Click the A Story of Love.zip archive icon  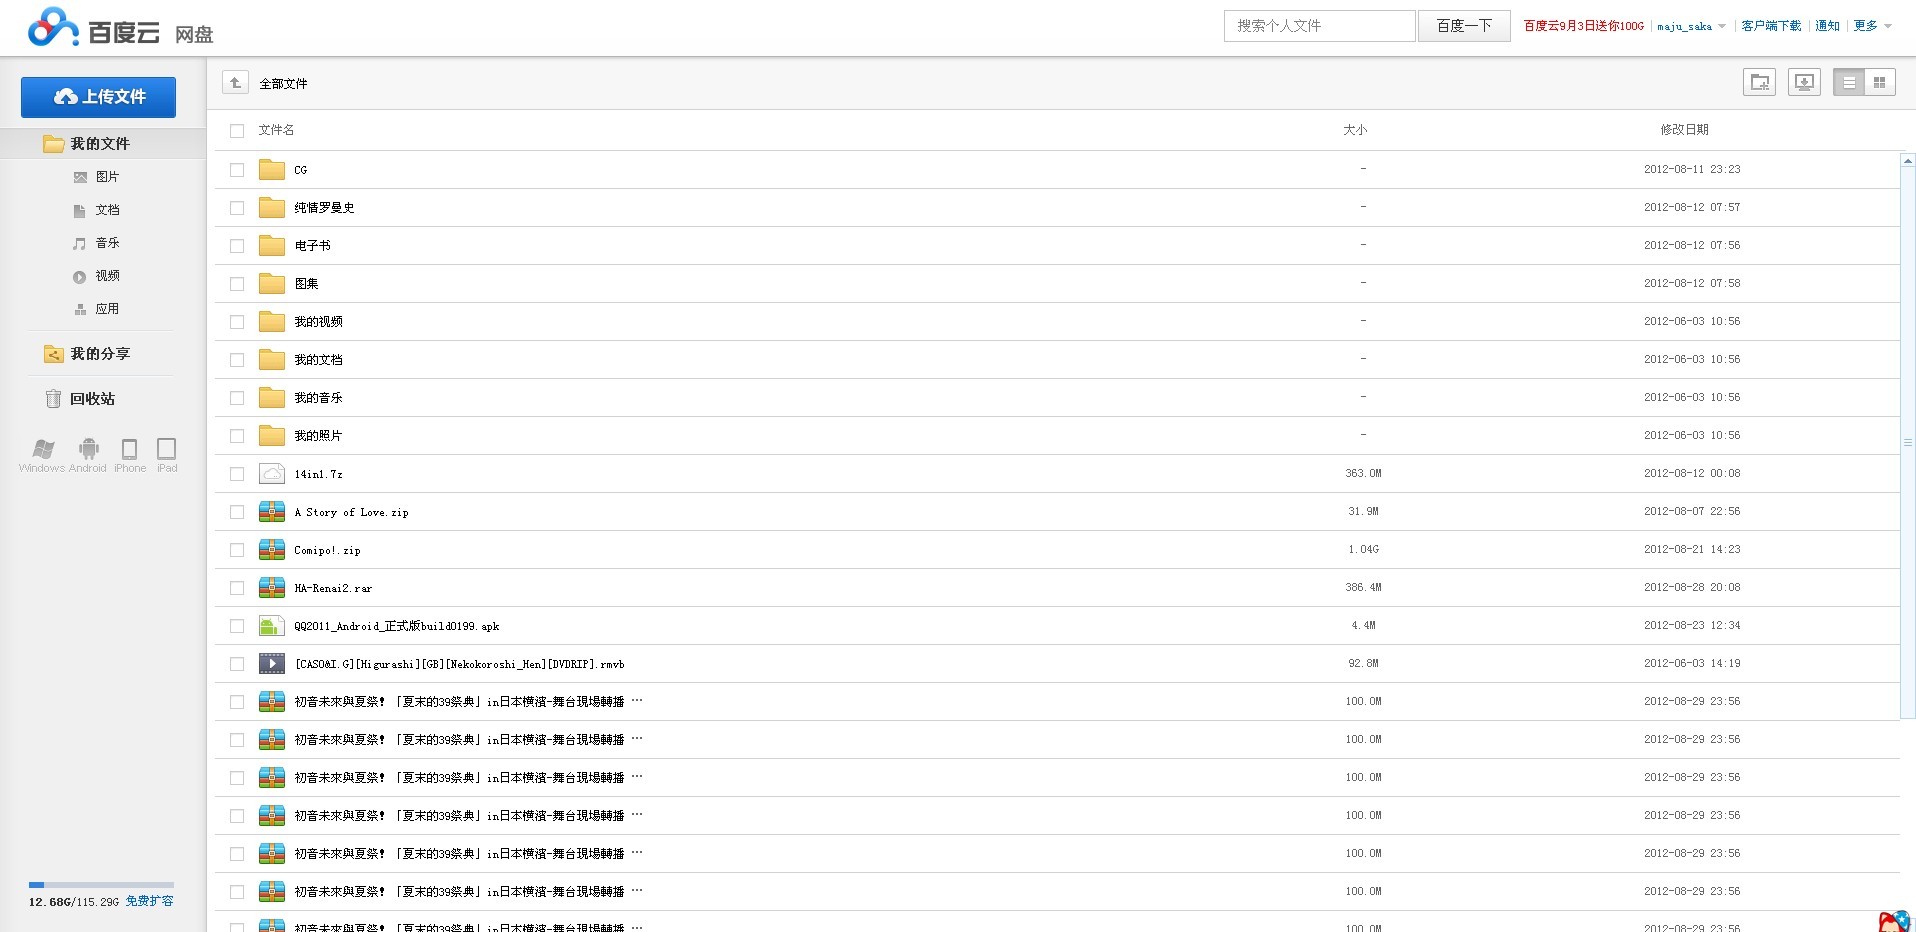click(x=272, y=512)
